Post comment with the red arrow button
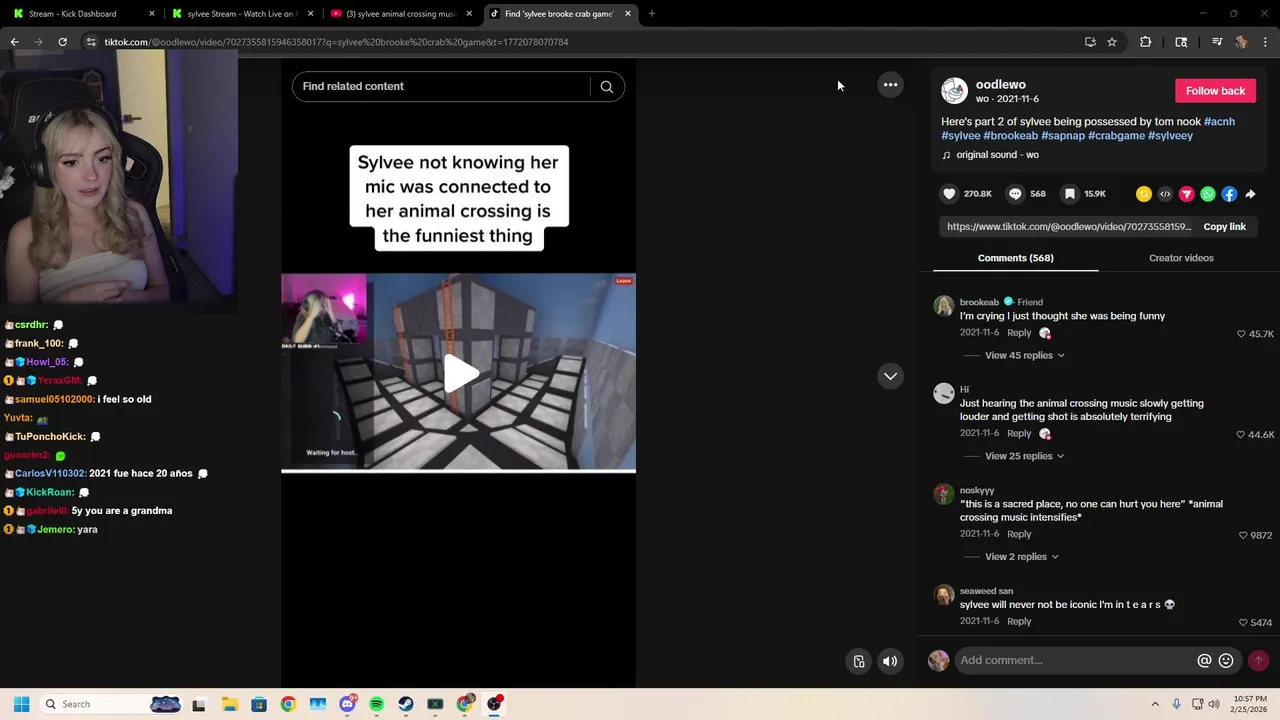Viewport: 1280px width, 720px height. [x=1259, y=661]
